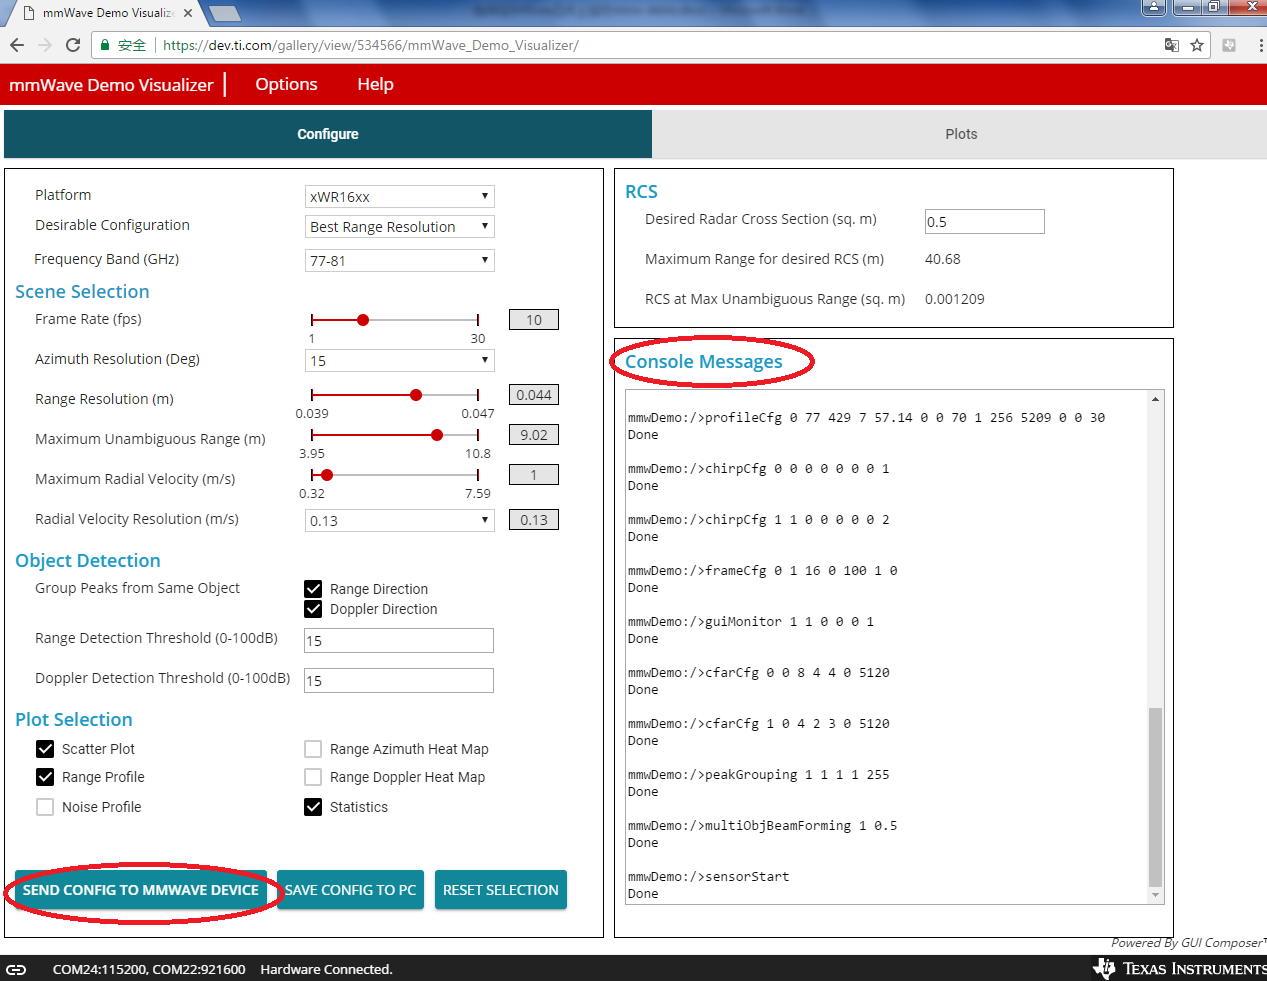This screenshot has height=981, width=1267.
Task: Click the Chrome user profile icon
Action: [1154, 7]
